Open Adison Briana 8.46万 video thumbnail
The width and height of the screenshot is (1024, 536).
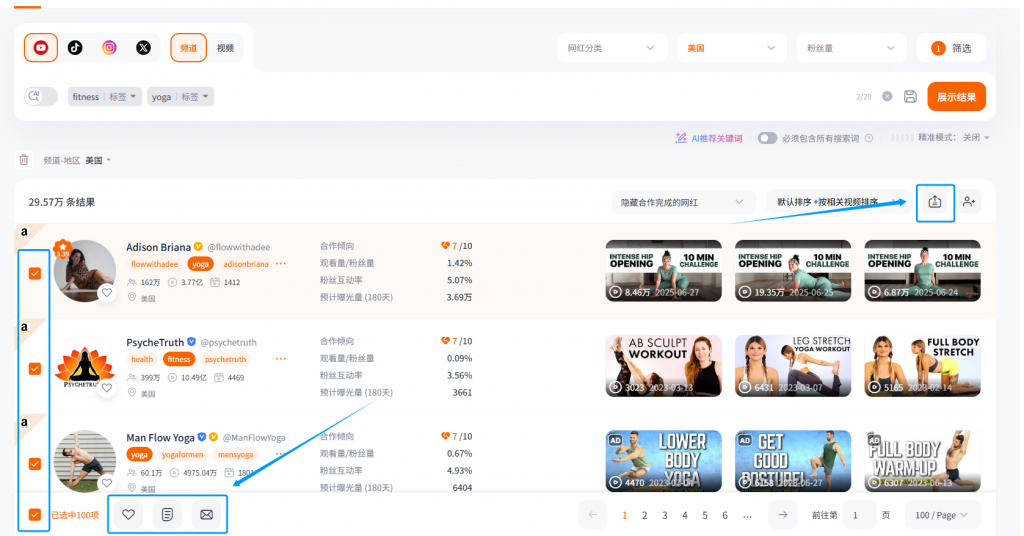(664, 270)
